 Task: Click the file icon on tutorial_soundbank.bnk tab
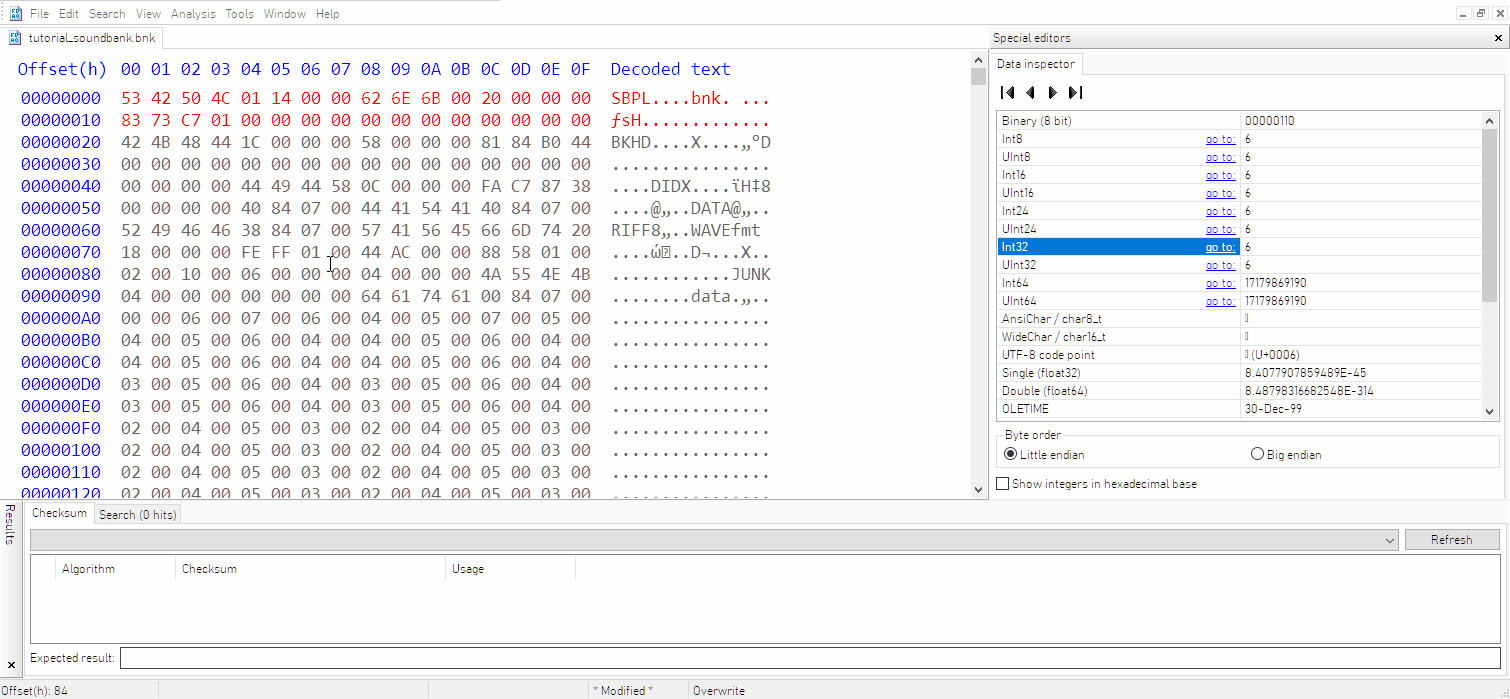pos(16,36)
